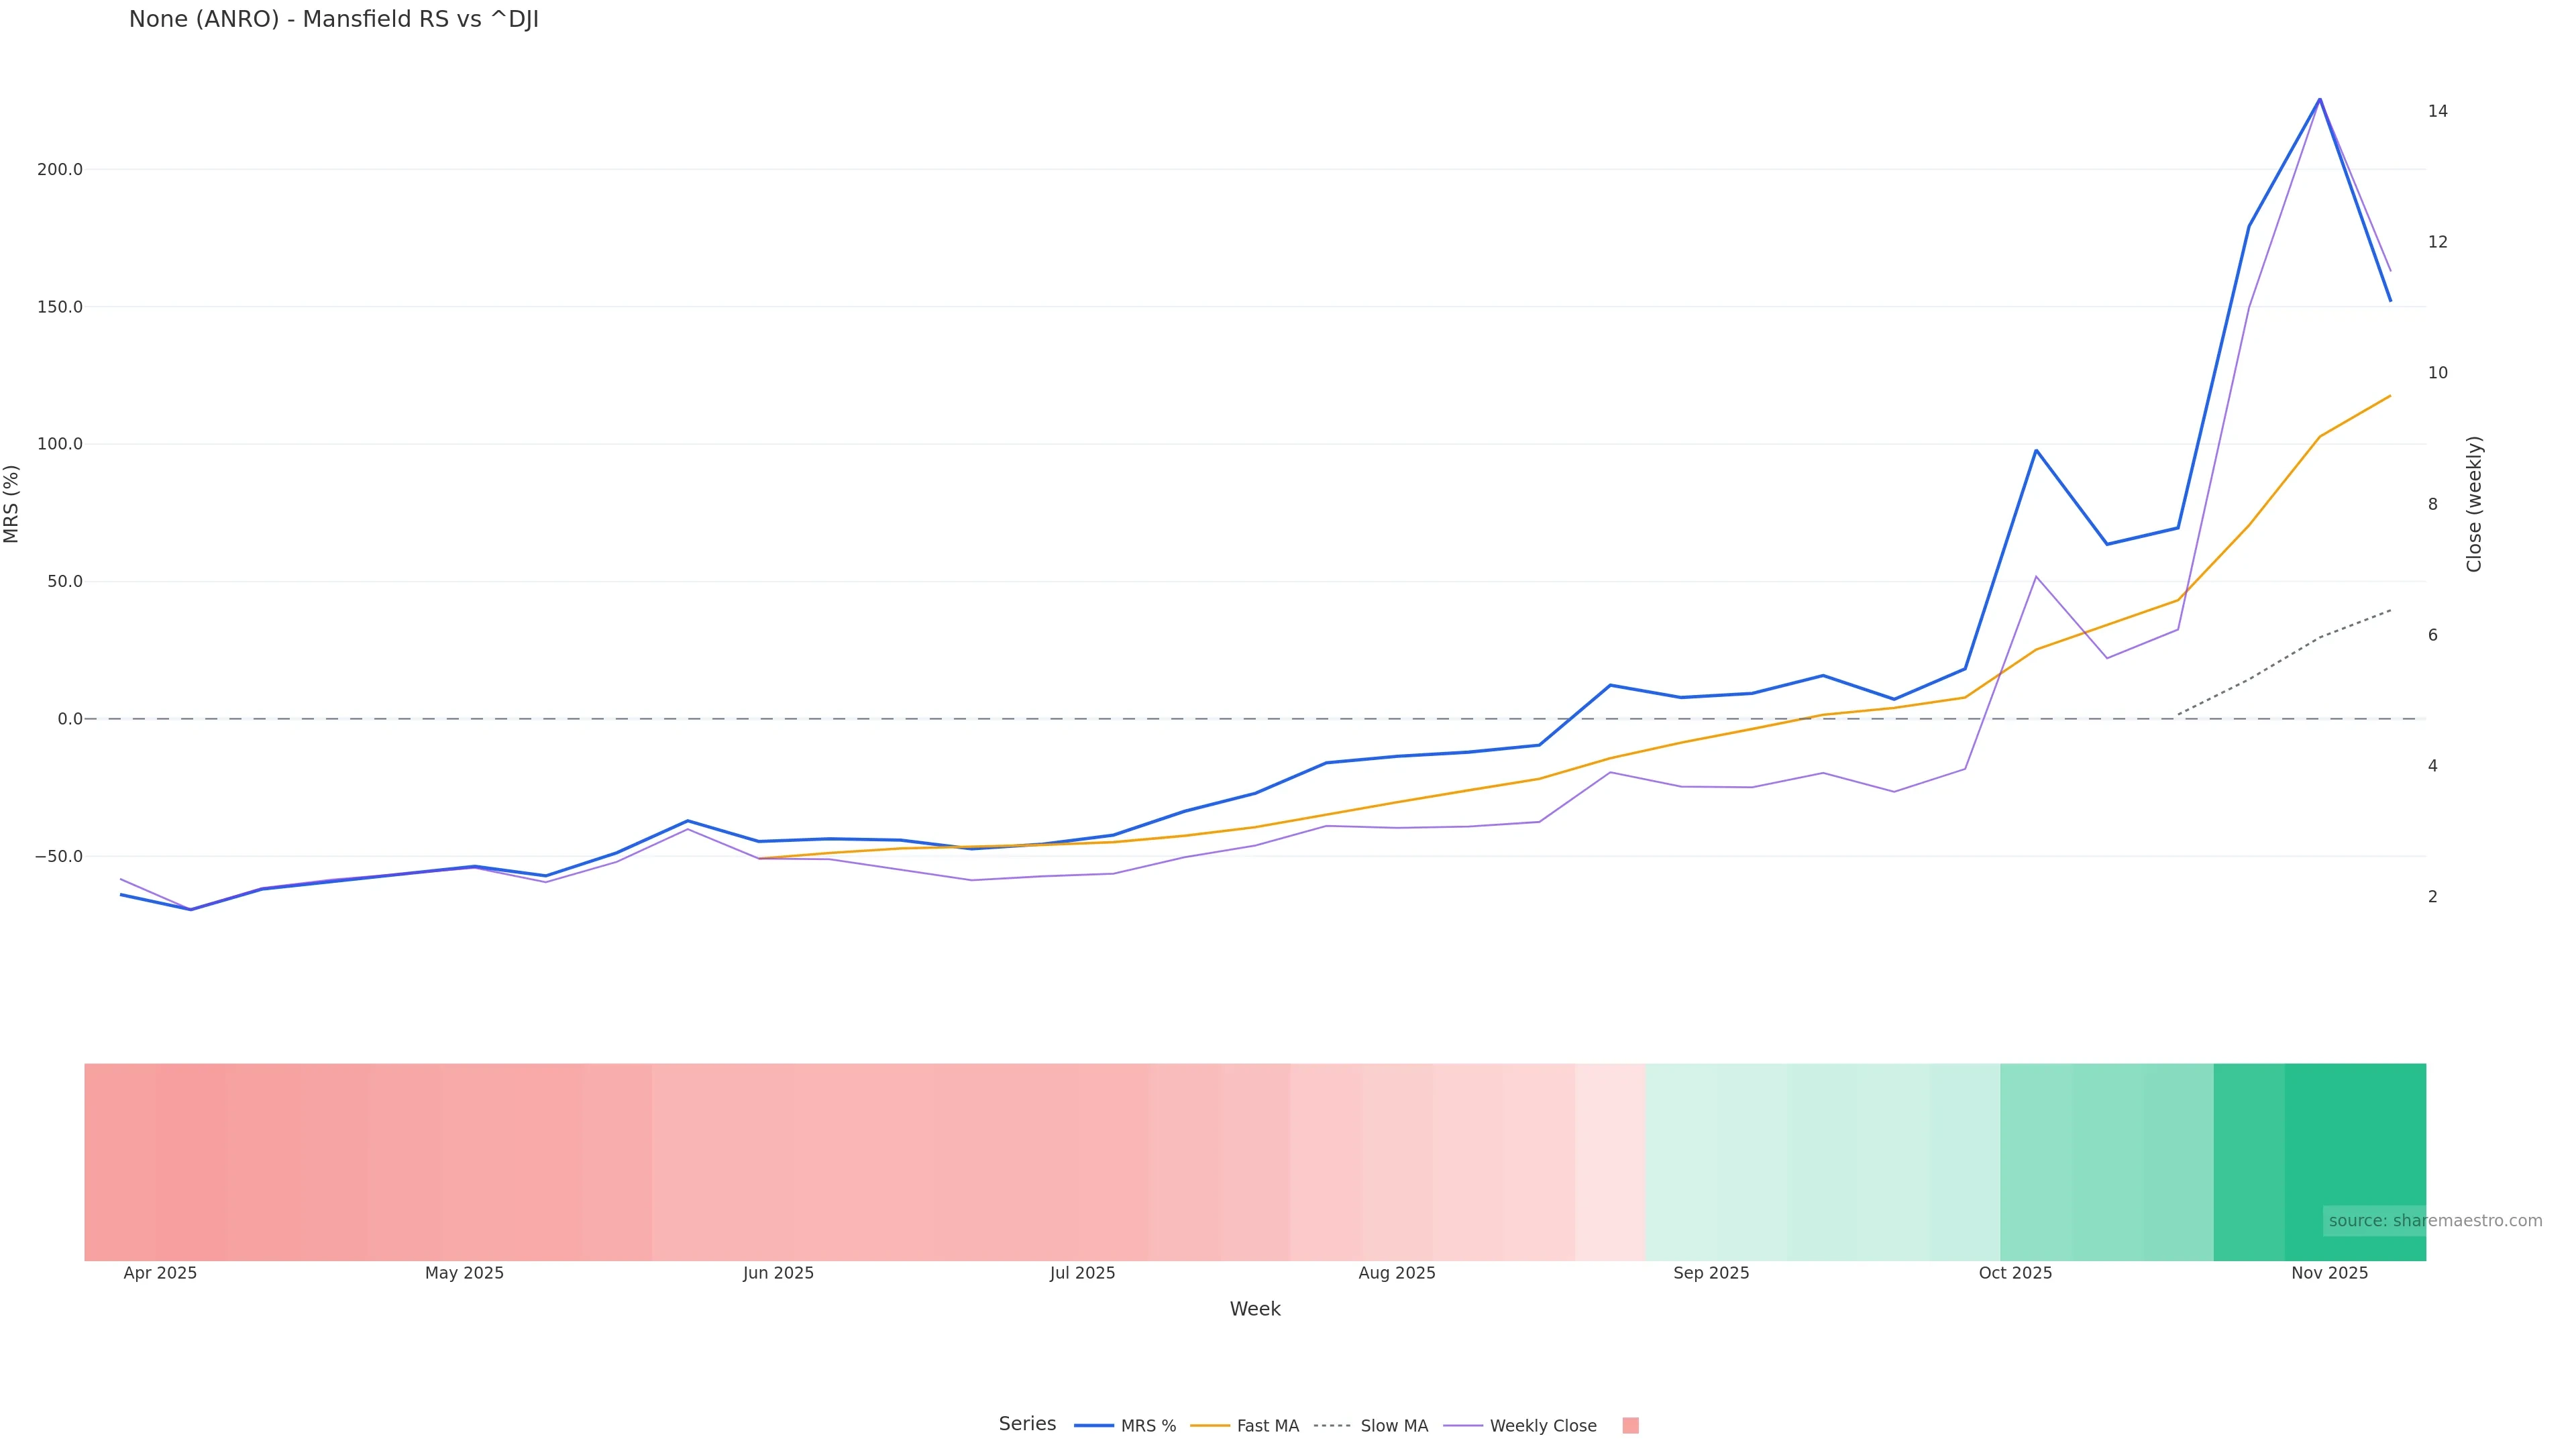This screenshot has width=2576, height=1449.
Task: Click the last point of dotted Slow MA line
Action: [x=2390, y=610]
